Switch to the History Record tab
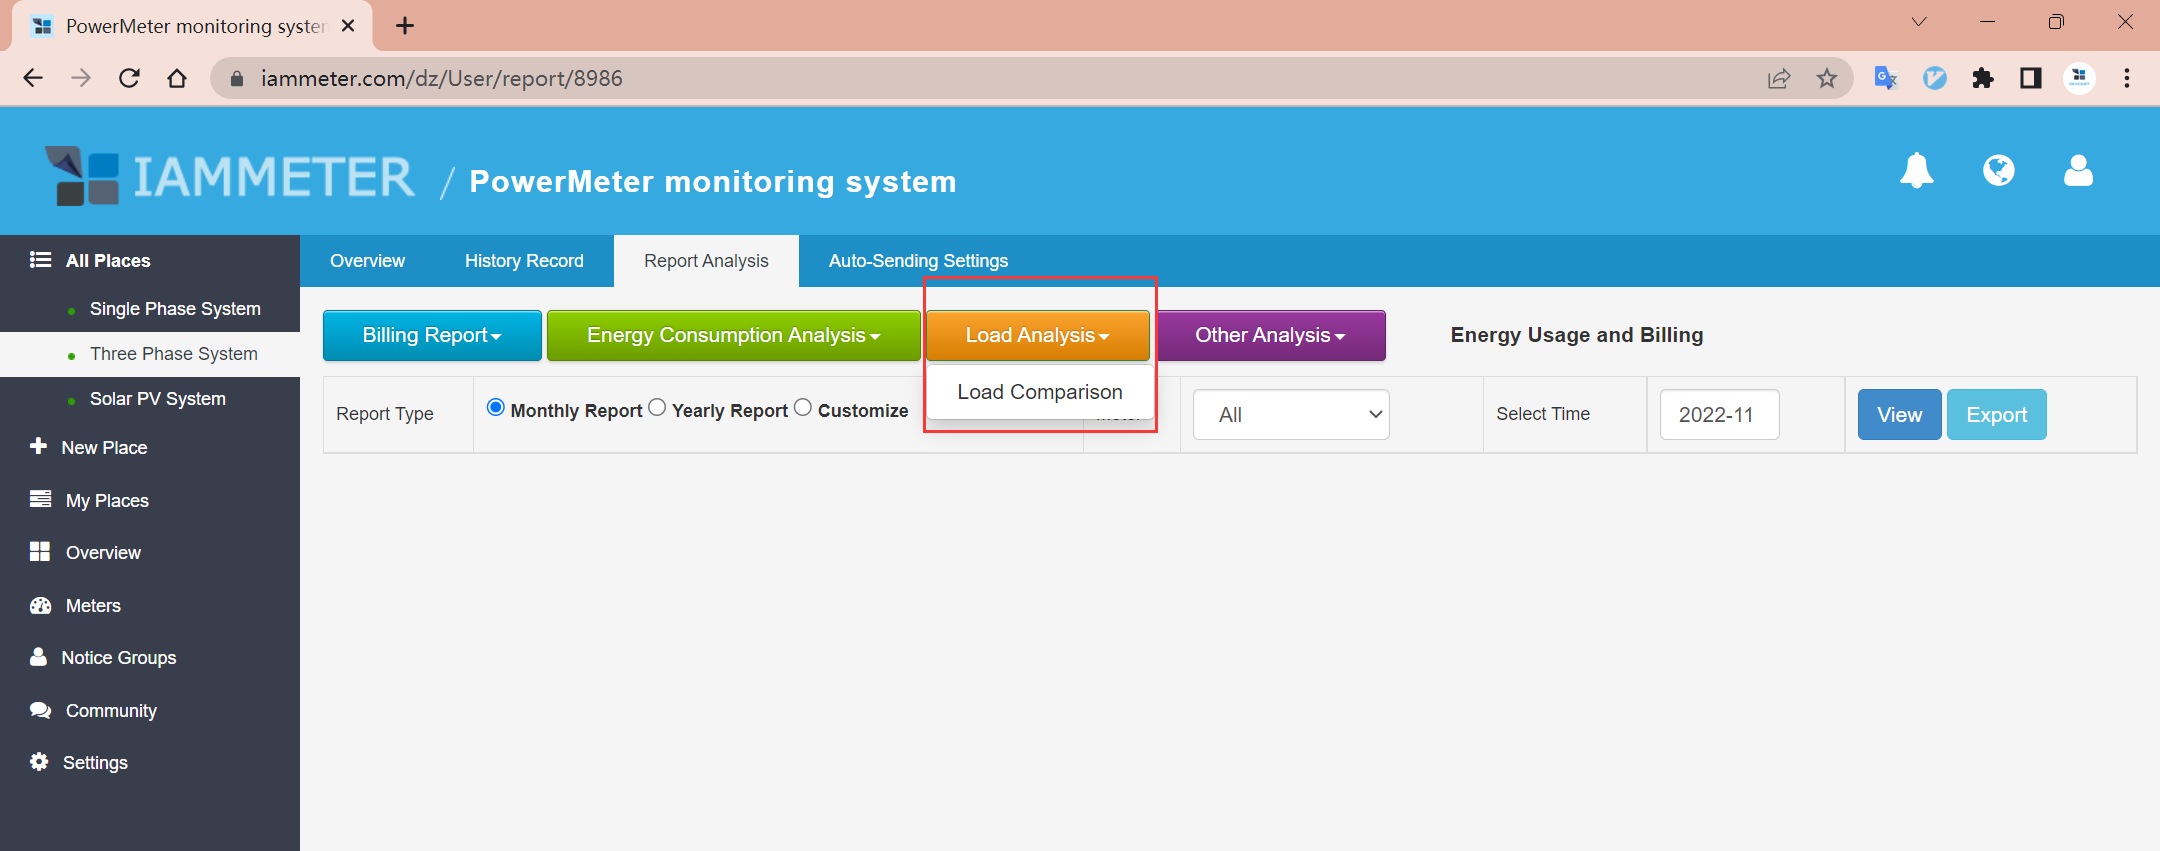 tap(524, 261)
